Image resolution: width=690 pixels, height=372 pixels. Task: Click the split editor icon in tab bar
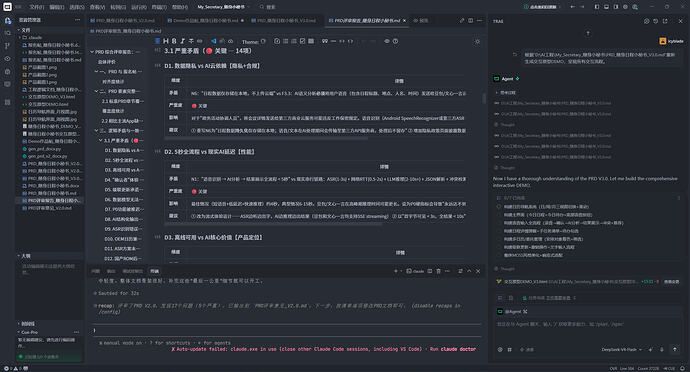click(x=470, y=21)
